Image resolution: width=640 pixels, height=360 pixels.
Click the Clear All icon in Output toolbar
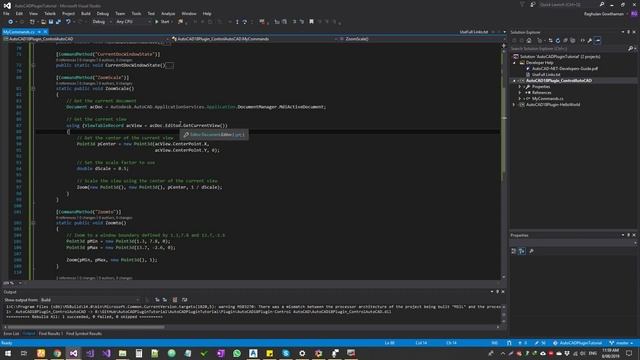[x=175, y=300]
